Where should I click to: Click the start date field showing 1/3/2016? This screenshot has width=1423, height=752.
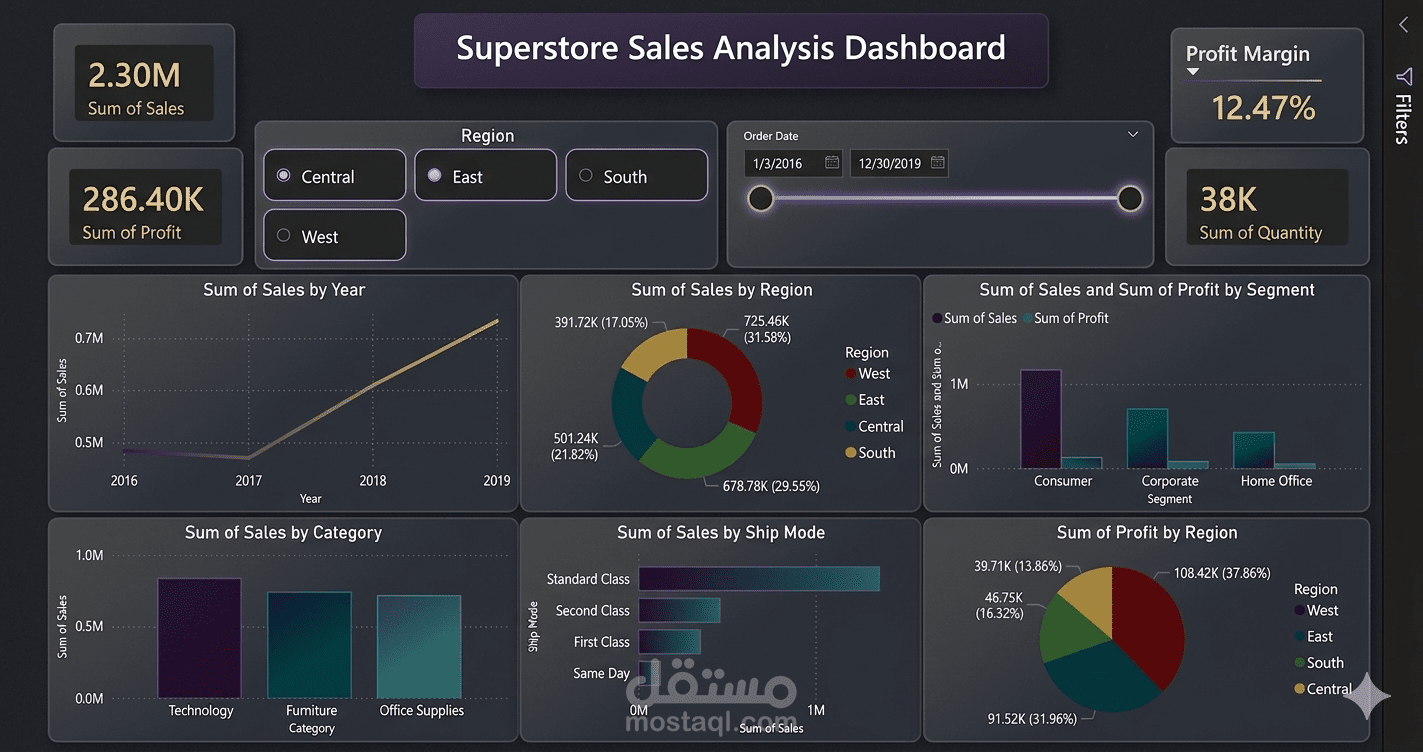coord(793,163)
